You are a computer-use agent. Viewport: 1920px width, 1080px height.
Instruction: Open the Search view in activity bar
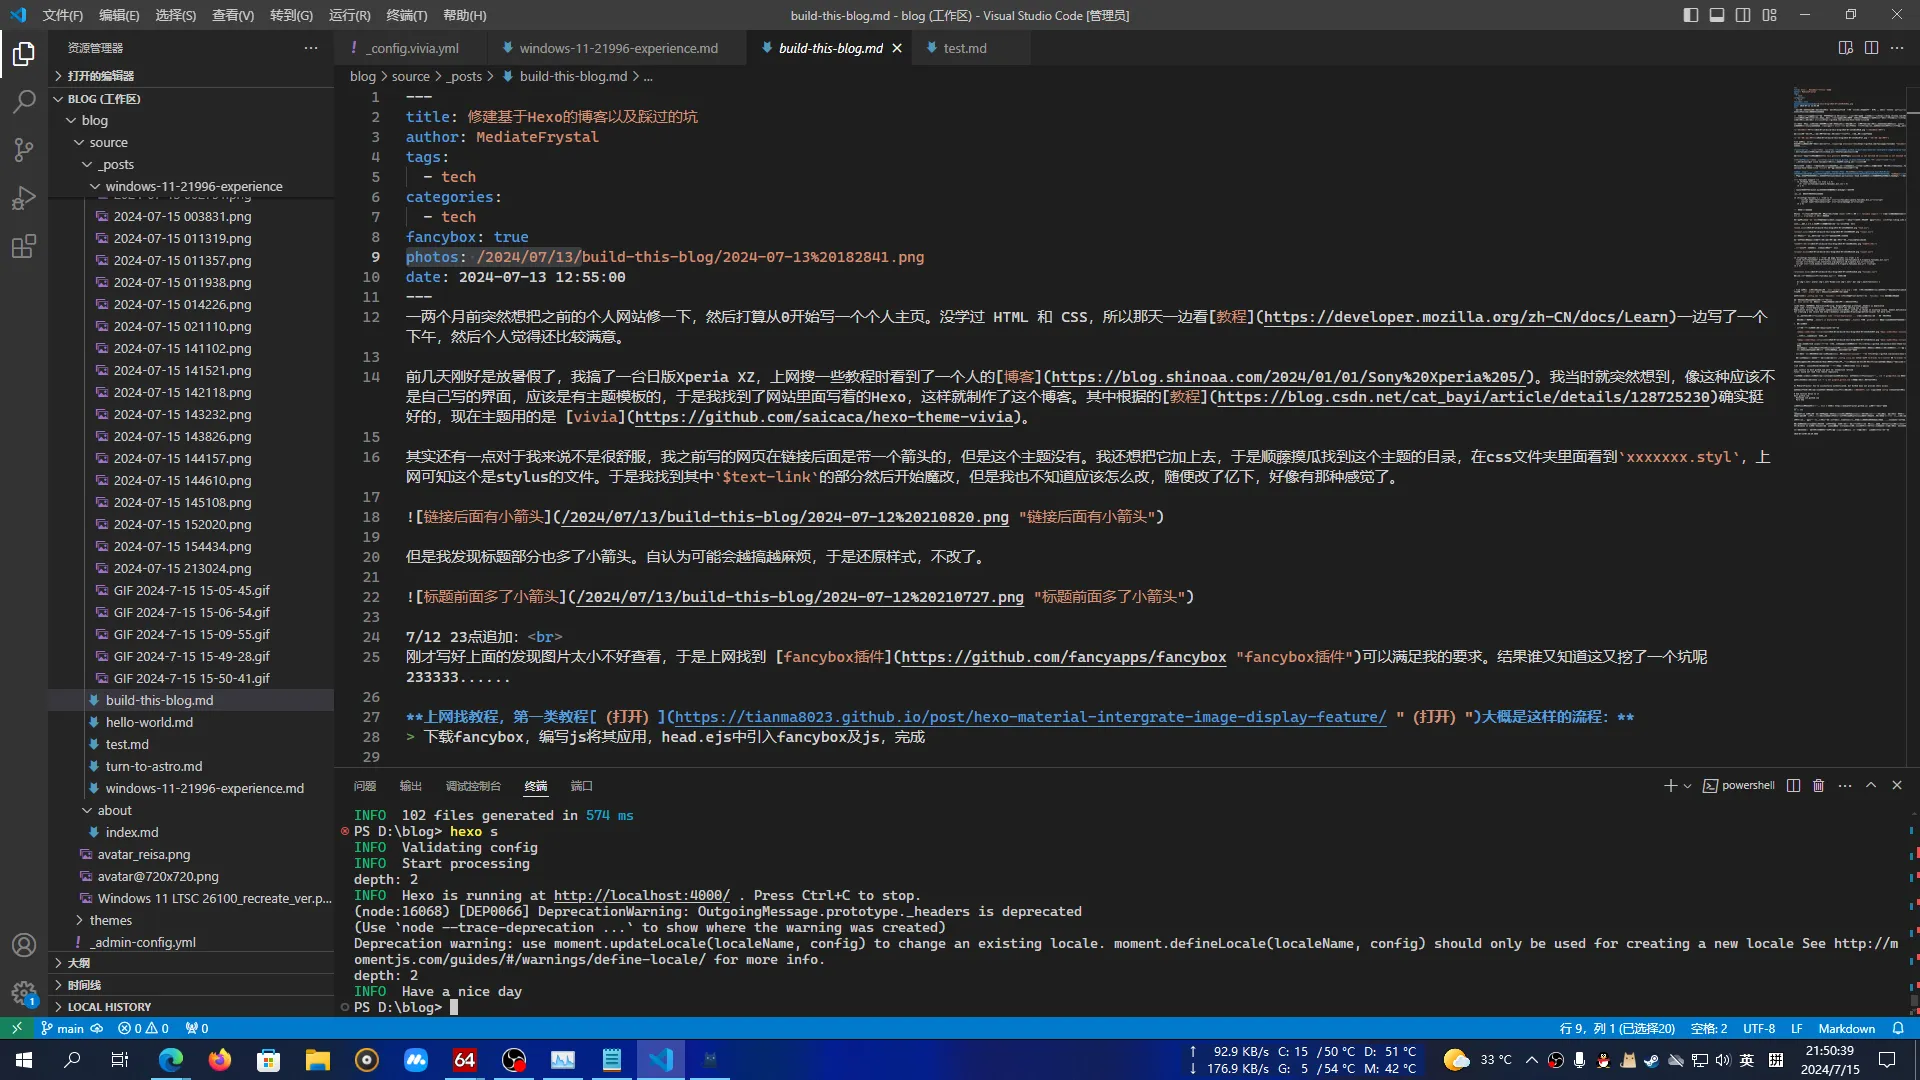24,101
